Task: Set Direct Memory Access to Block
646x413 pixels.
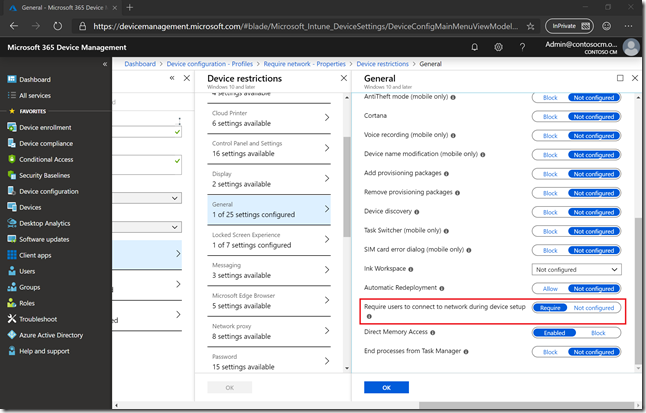Action: 598,333
